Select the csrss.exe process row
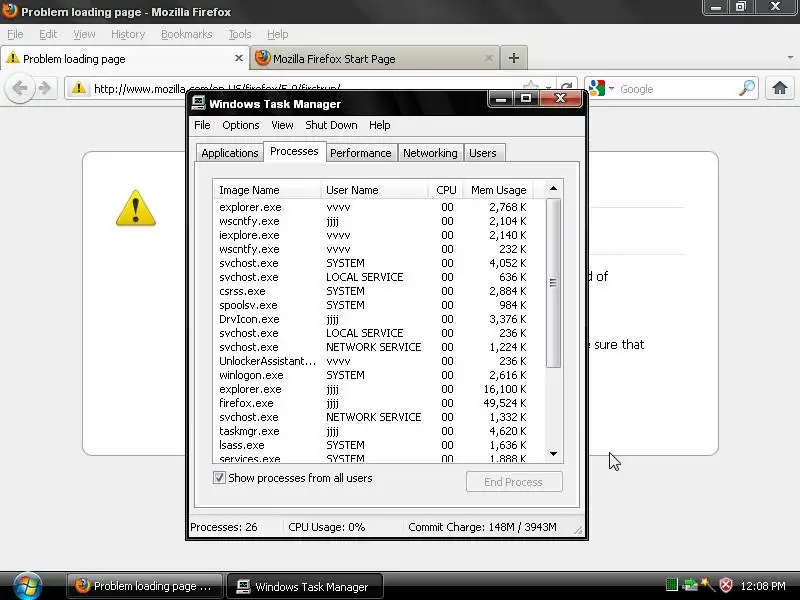Image resolution: width=800 pixels, height=600 pixels. [x=372, y=291]
